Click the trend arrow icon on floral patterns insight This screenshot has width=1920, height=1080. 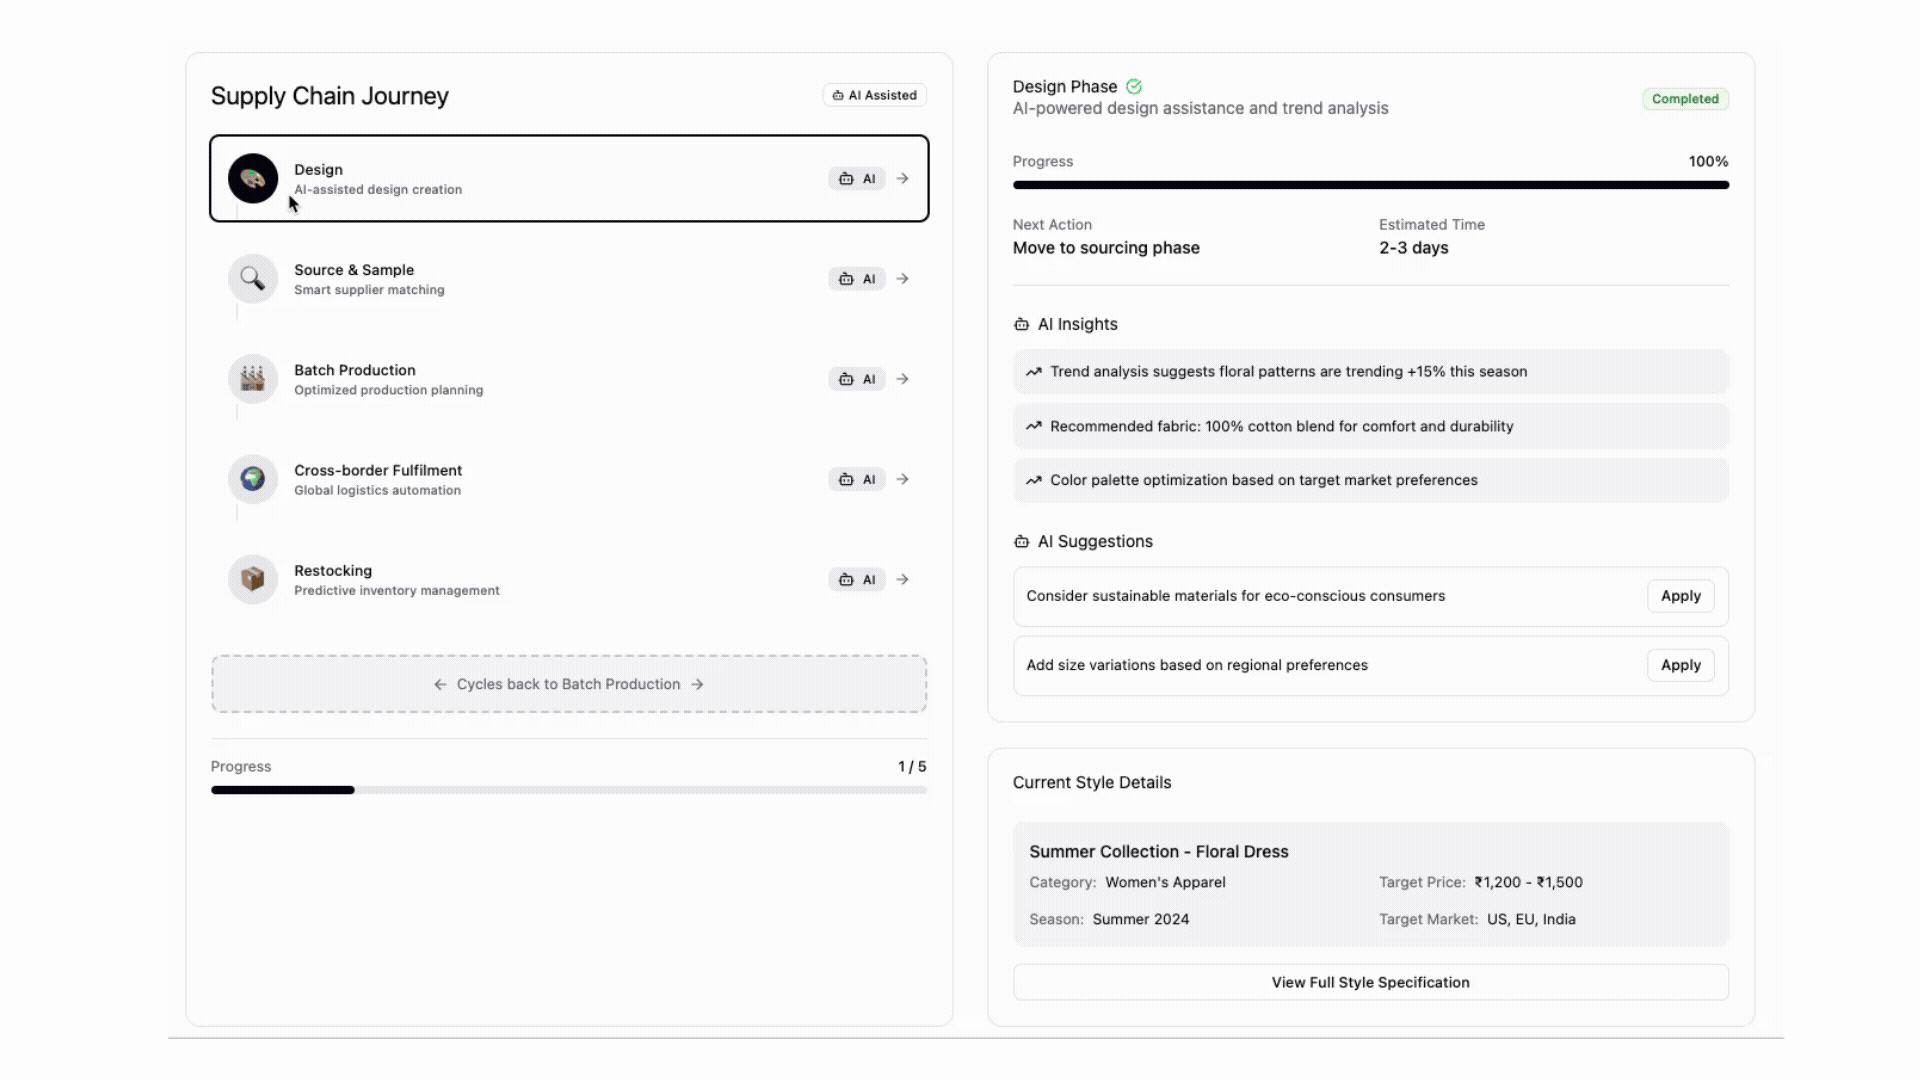click(1033, 371)
